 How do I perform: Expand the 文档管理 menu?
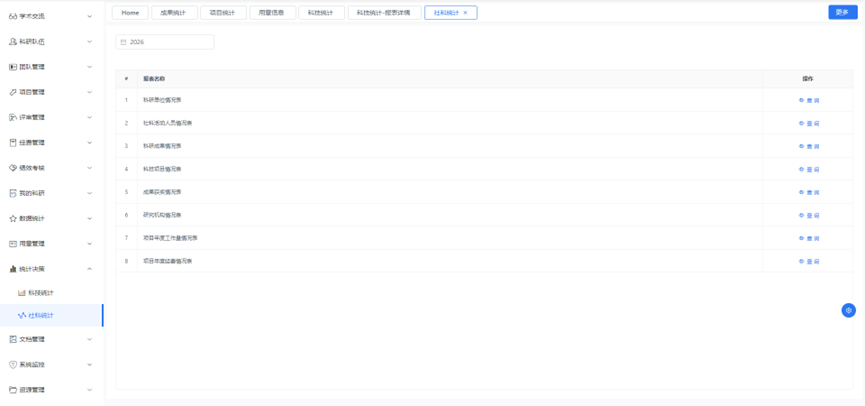90,340
